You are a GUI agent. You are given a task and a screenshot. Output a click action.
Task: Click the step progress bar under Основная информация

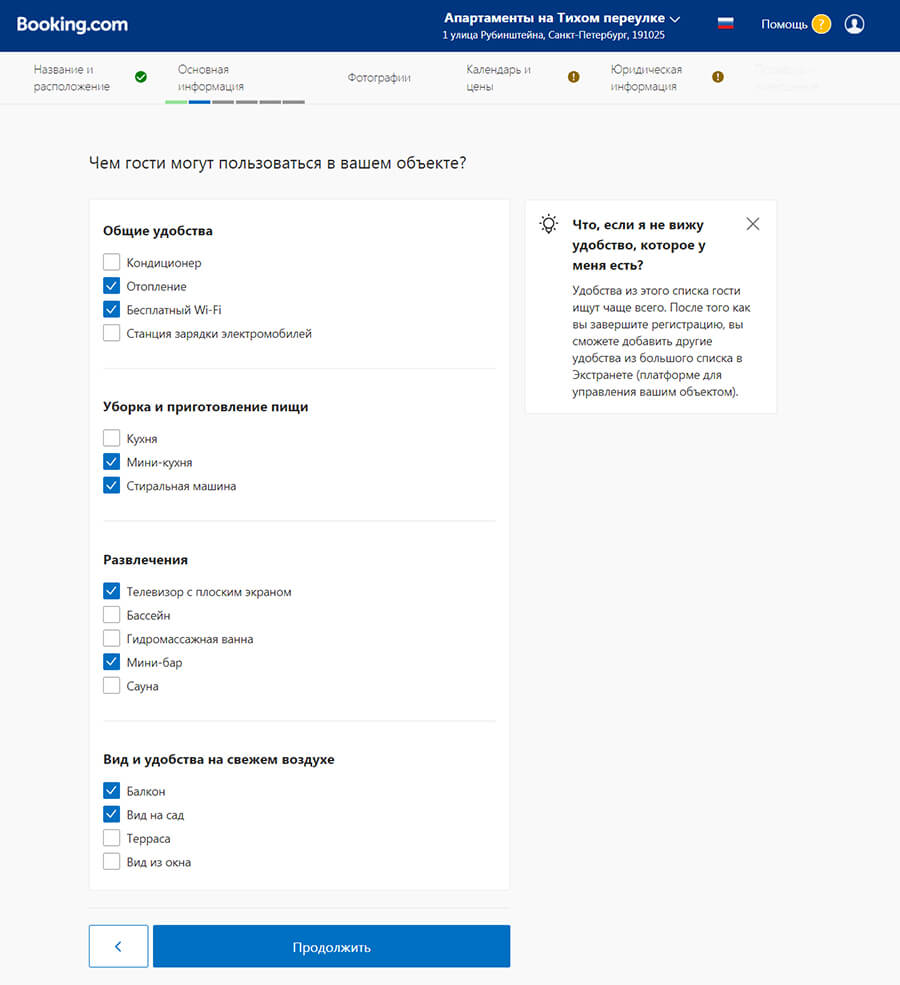235,101
